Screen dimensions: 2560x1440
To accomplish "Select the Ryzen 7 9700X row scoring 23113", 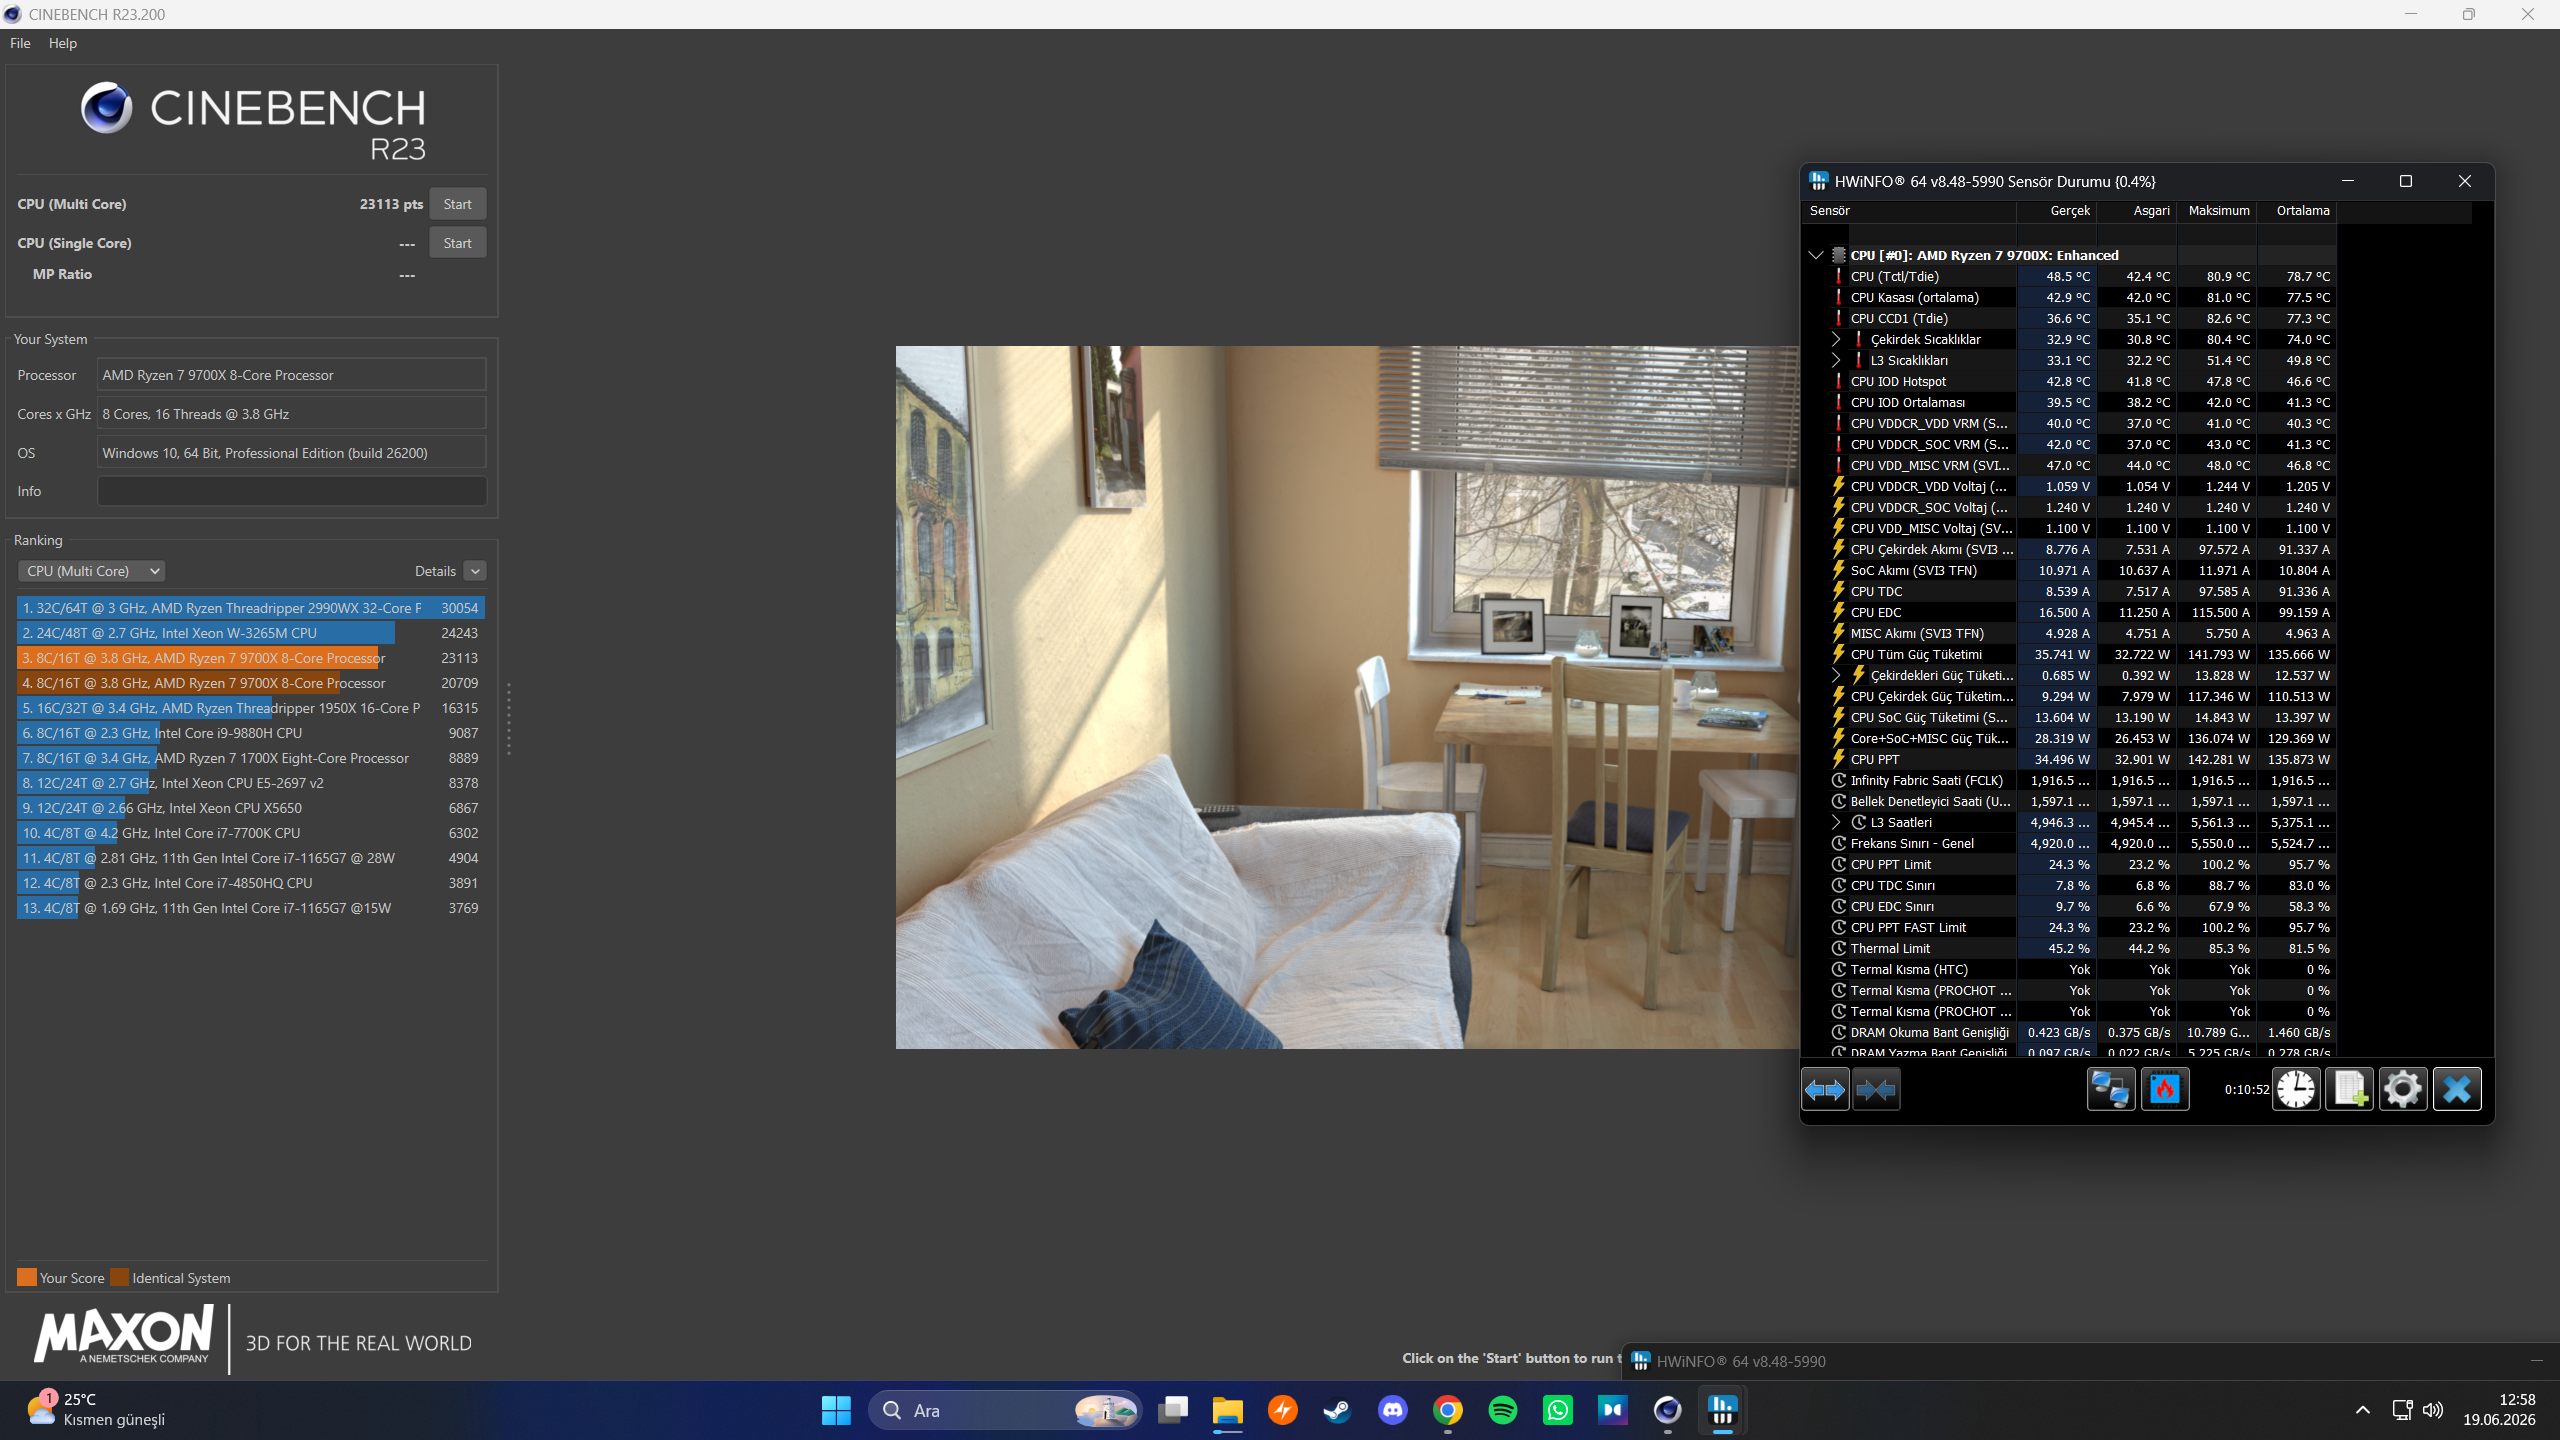I will pos(251,658).
